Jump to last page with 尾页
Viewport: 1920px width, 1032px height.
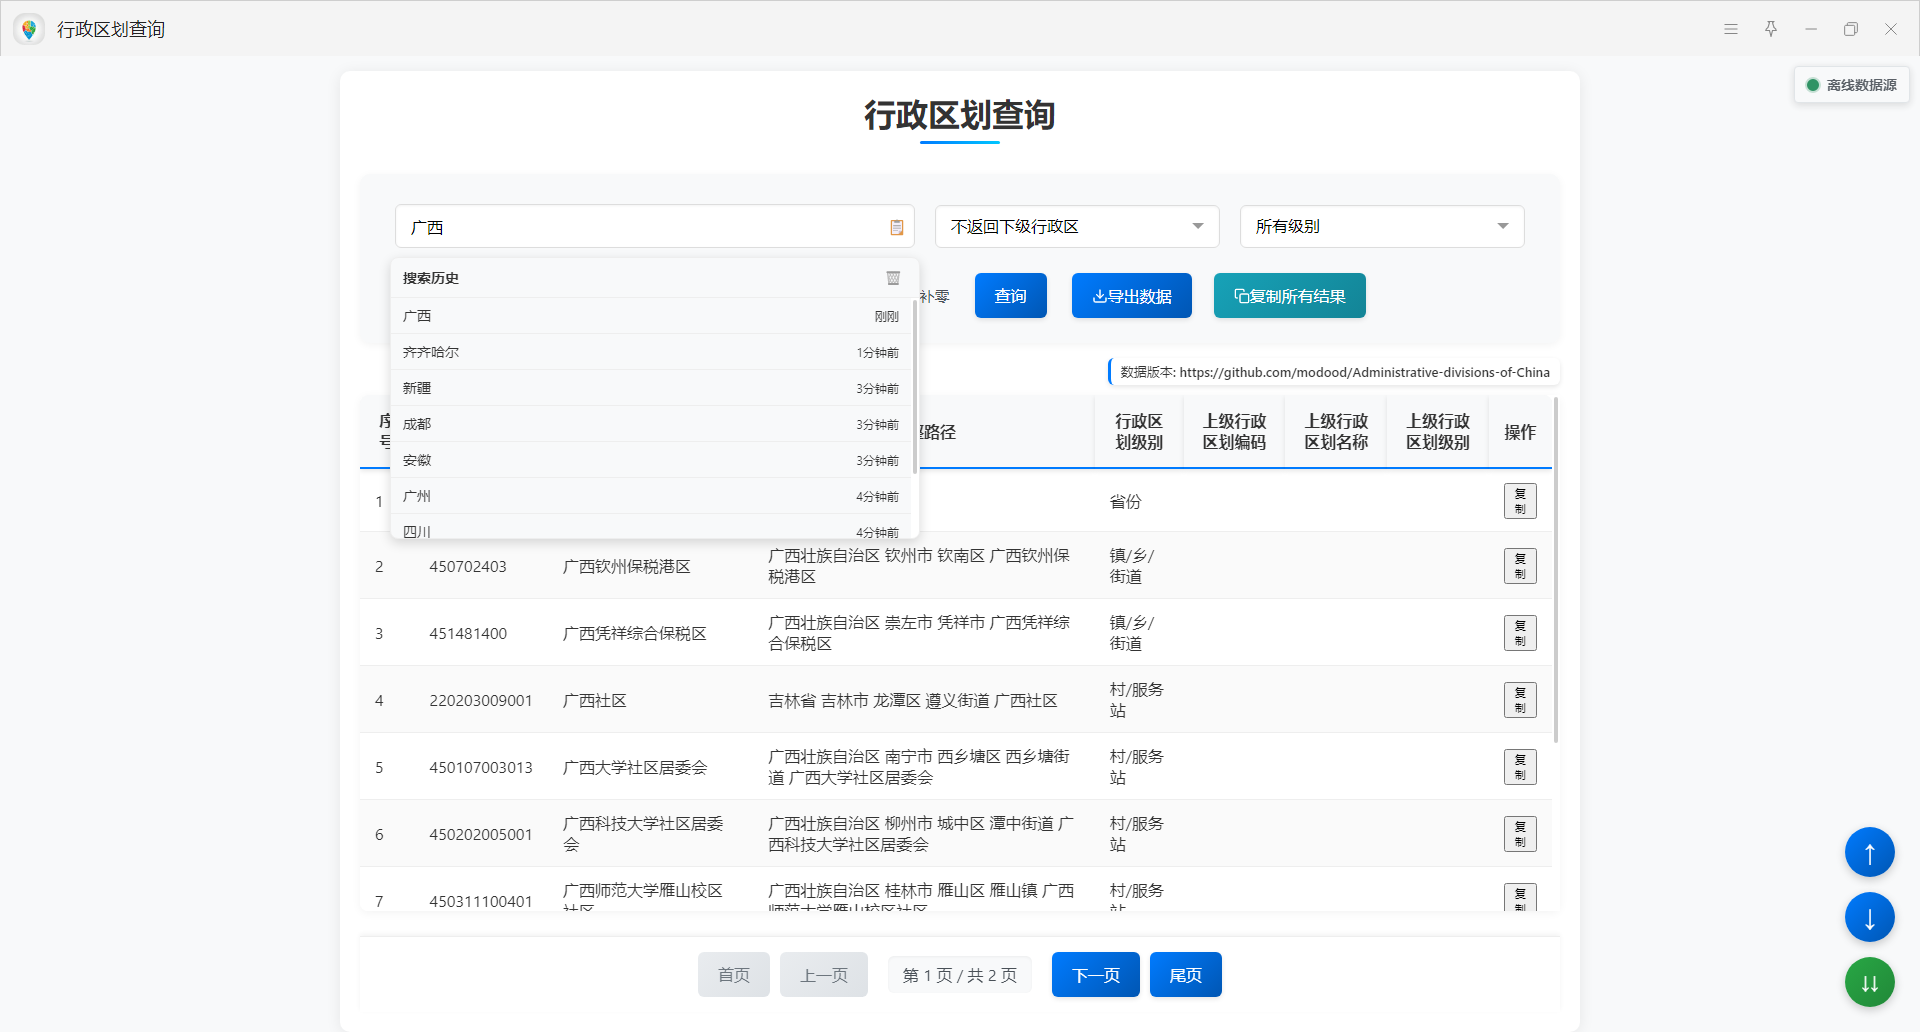(1186, 975)
